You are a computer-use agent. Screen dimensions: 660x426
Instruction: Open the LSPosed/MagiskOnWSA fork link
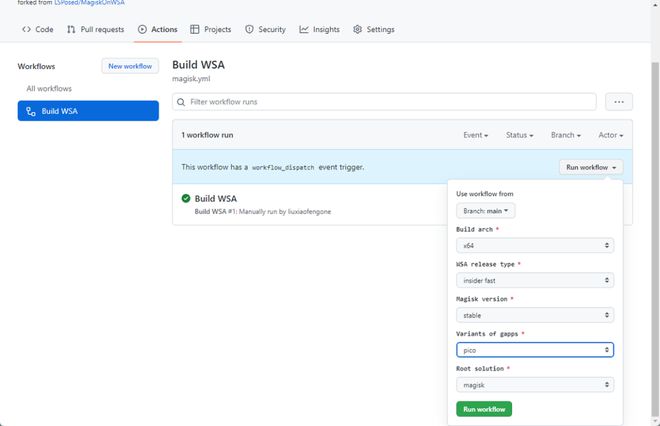(89, 3)
